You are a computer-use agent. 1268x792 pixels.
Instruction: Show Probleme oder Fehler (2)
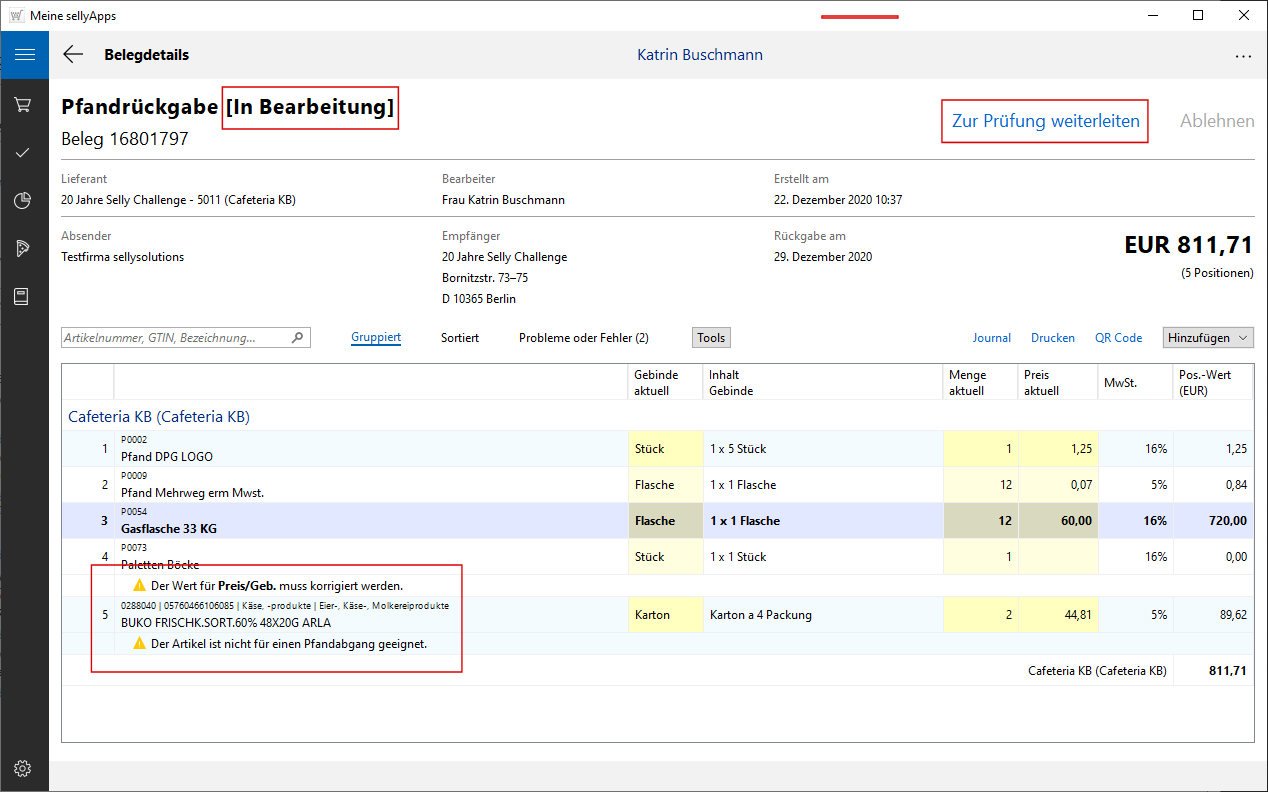(583, 338)
